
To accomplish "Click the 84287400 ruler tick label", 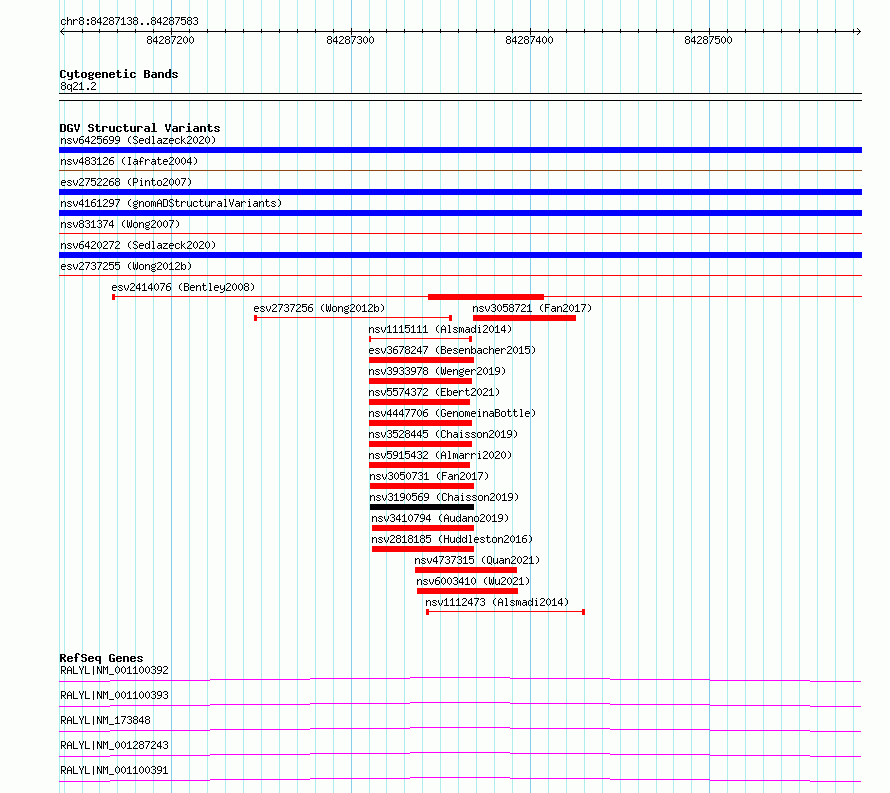I will coord(529,40).
